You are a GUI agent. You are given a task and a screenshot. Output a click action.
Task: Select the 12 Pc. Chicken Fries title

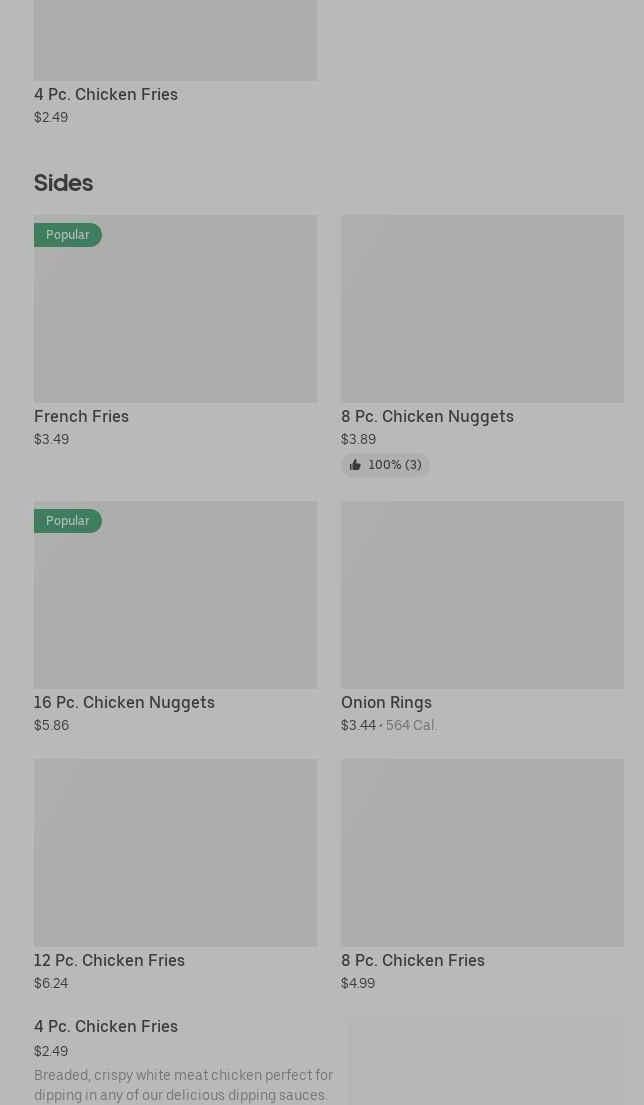click(x=109, y=960)
